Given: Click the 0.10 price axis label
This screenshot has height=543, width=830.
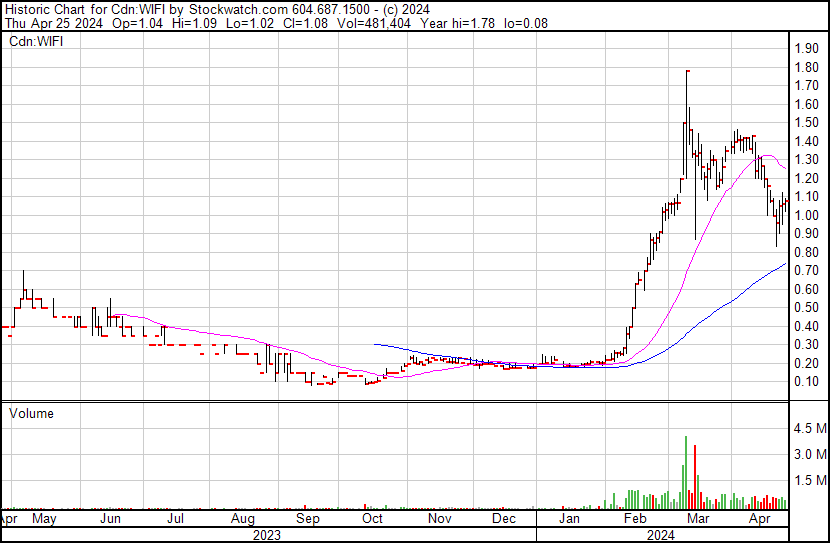Looking at the screenshot, I should pyautogui.click(x=805, y=382).
